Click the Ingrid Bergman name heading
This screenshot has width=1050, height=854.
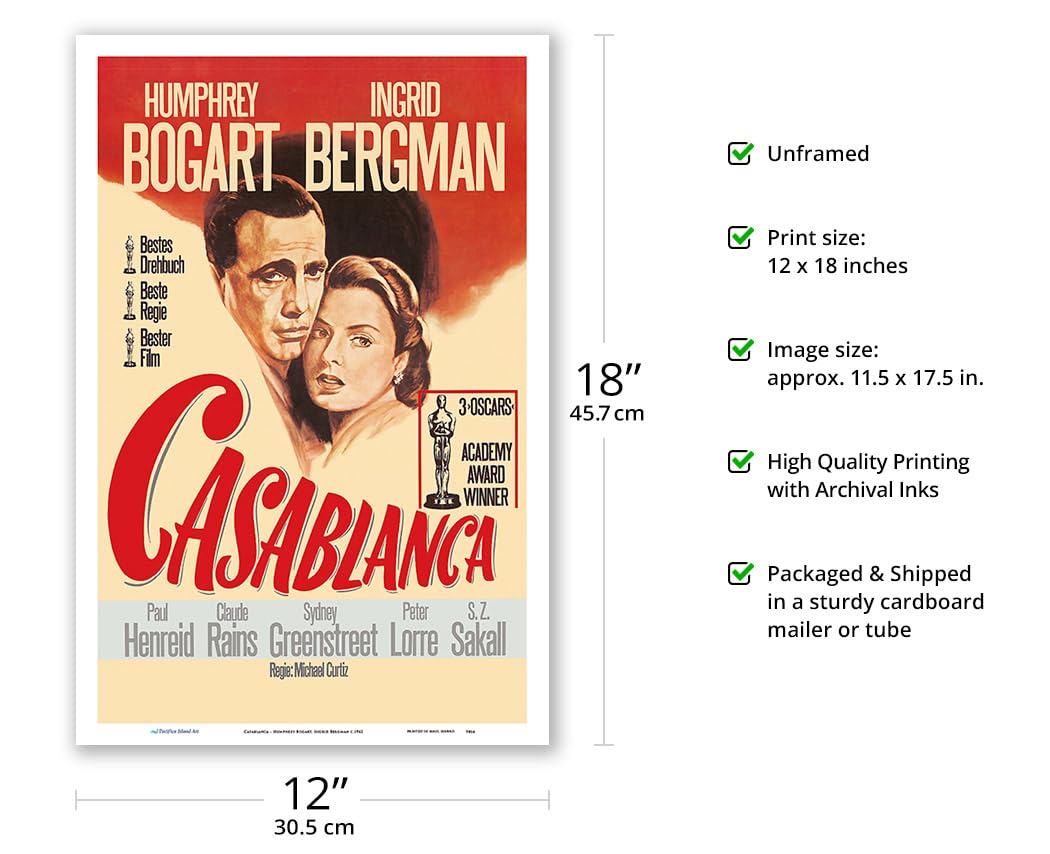click(x=405, y=139)
